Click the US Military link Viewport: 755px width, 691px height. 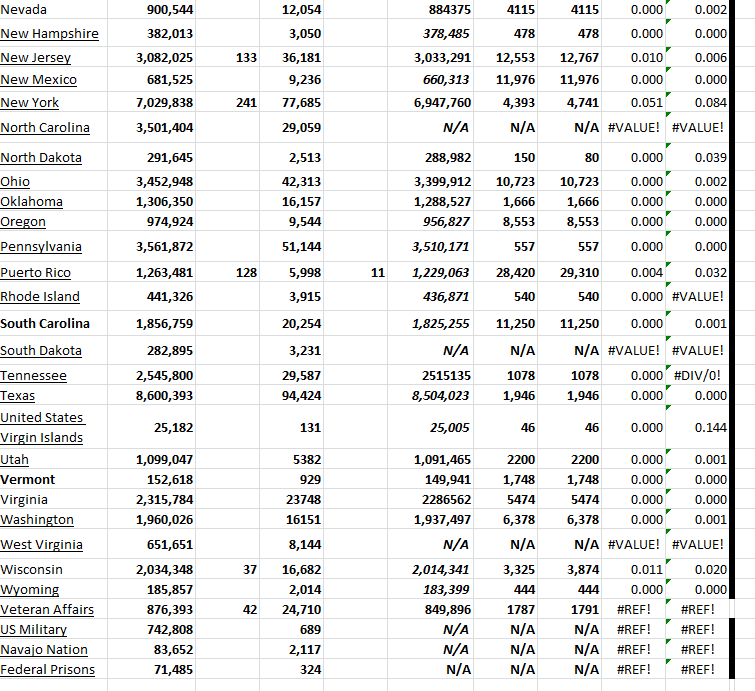point(34,630)
